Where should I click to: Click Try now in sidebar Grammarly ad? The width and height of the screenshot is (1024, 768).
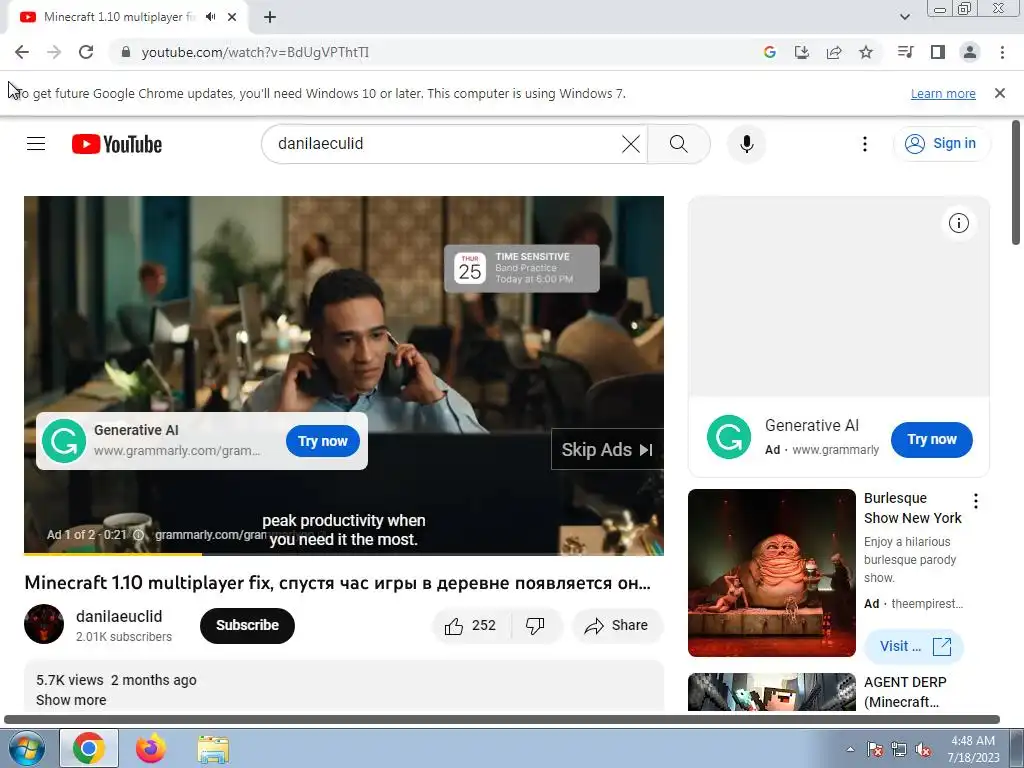[931, 440]
